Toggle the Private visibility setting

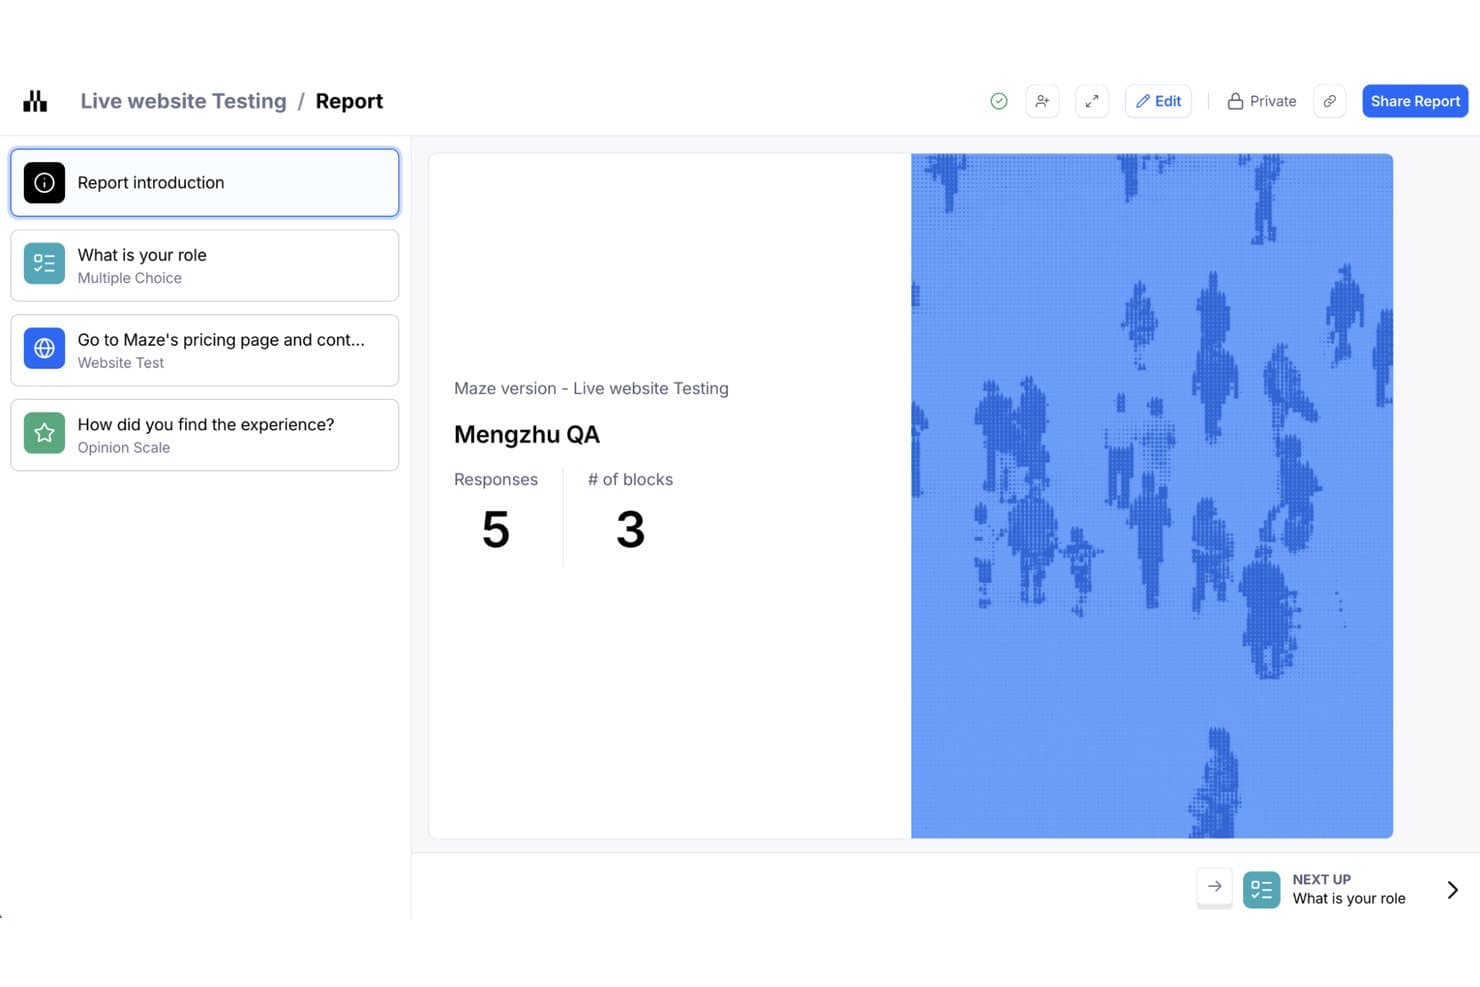click(1261, 101)
